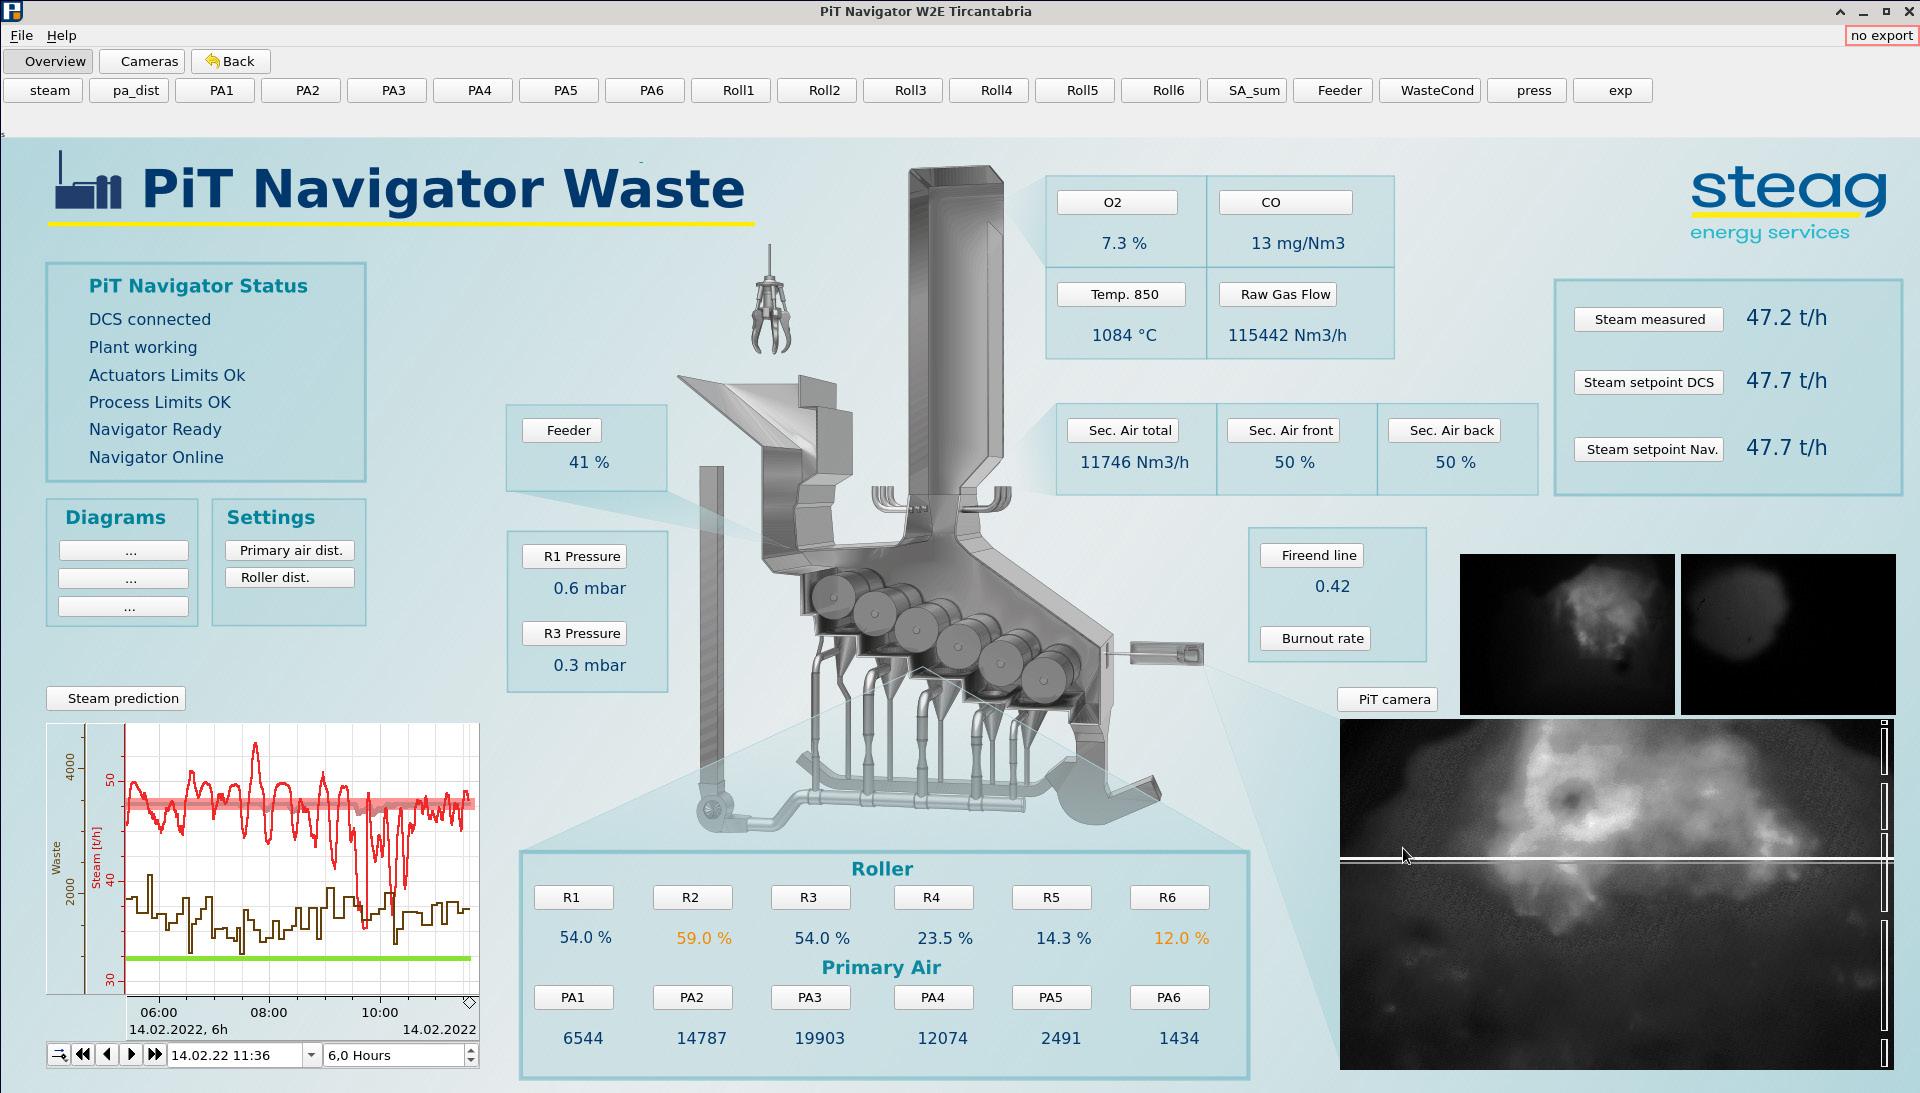Step backward one step in trend

[x=107, y=1055]
